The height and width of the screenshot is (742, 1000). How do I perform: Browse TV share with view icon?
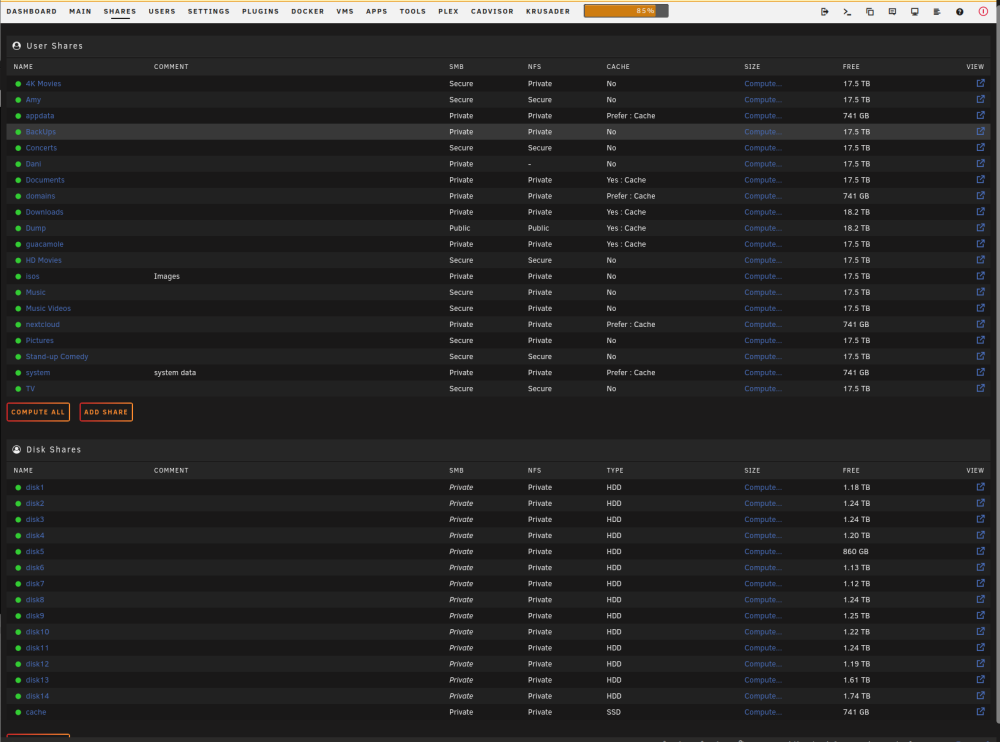pyautogui.click(x=980, y=388)
